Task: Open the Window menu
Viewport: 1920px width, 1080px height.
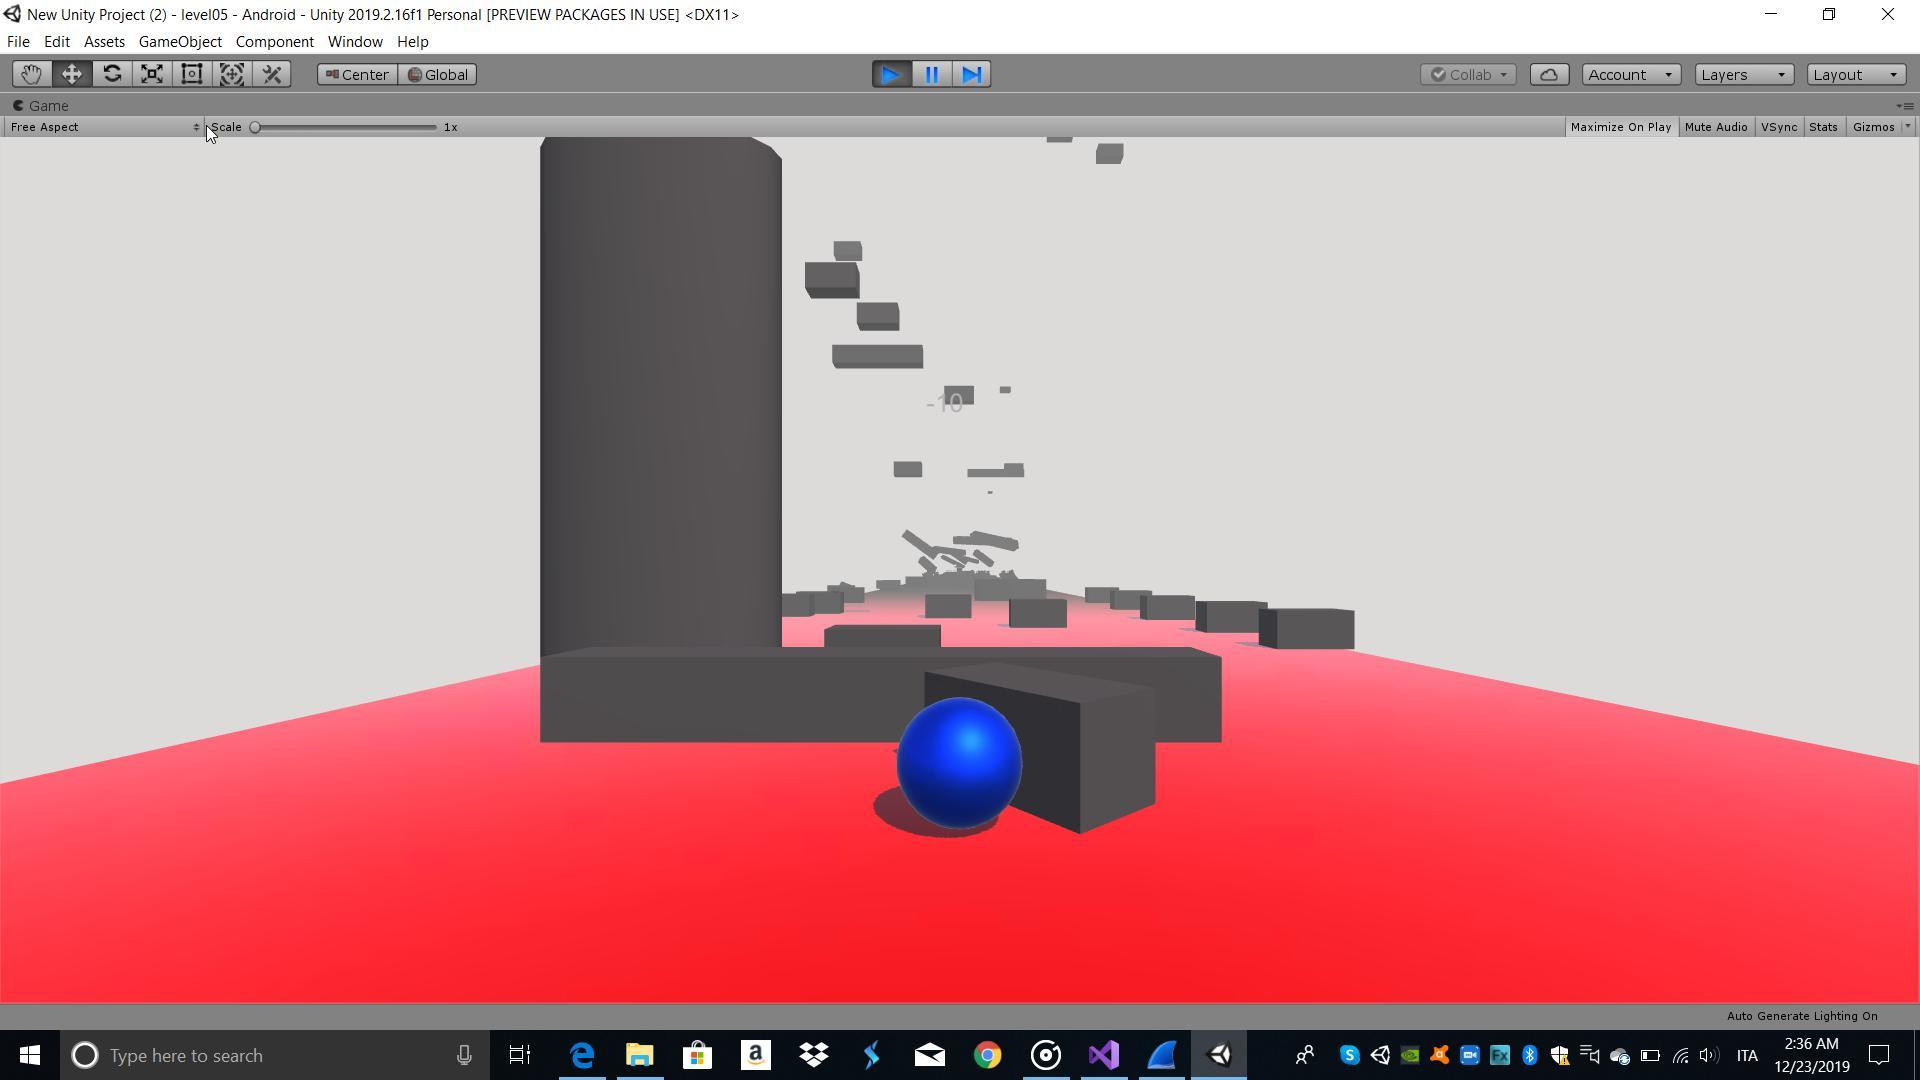Action: [355, 42]
